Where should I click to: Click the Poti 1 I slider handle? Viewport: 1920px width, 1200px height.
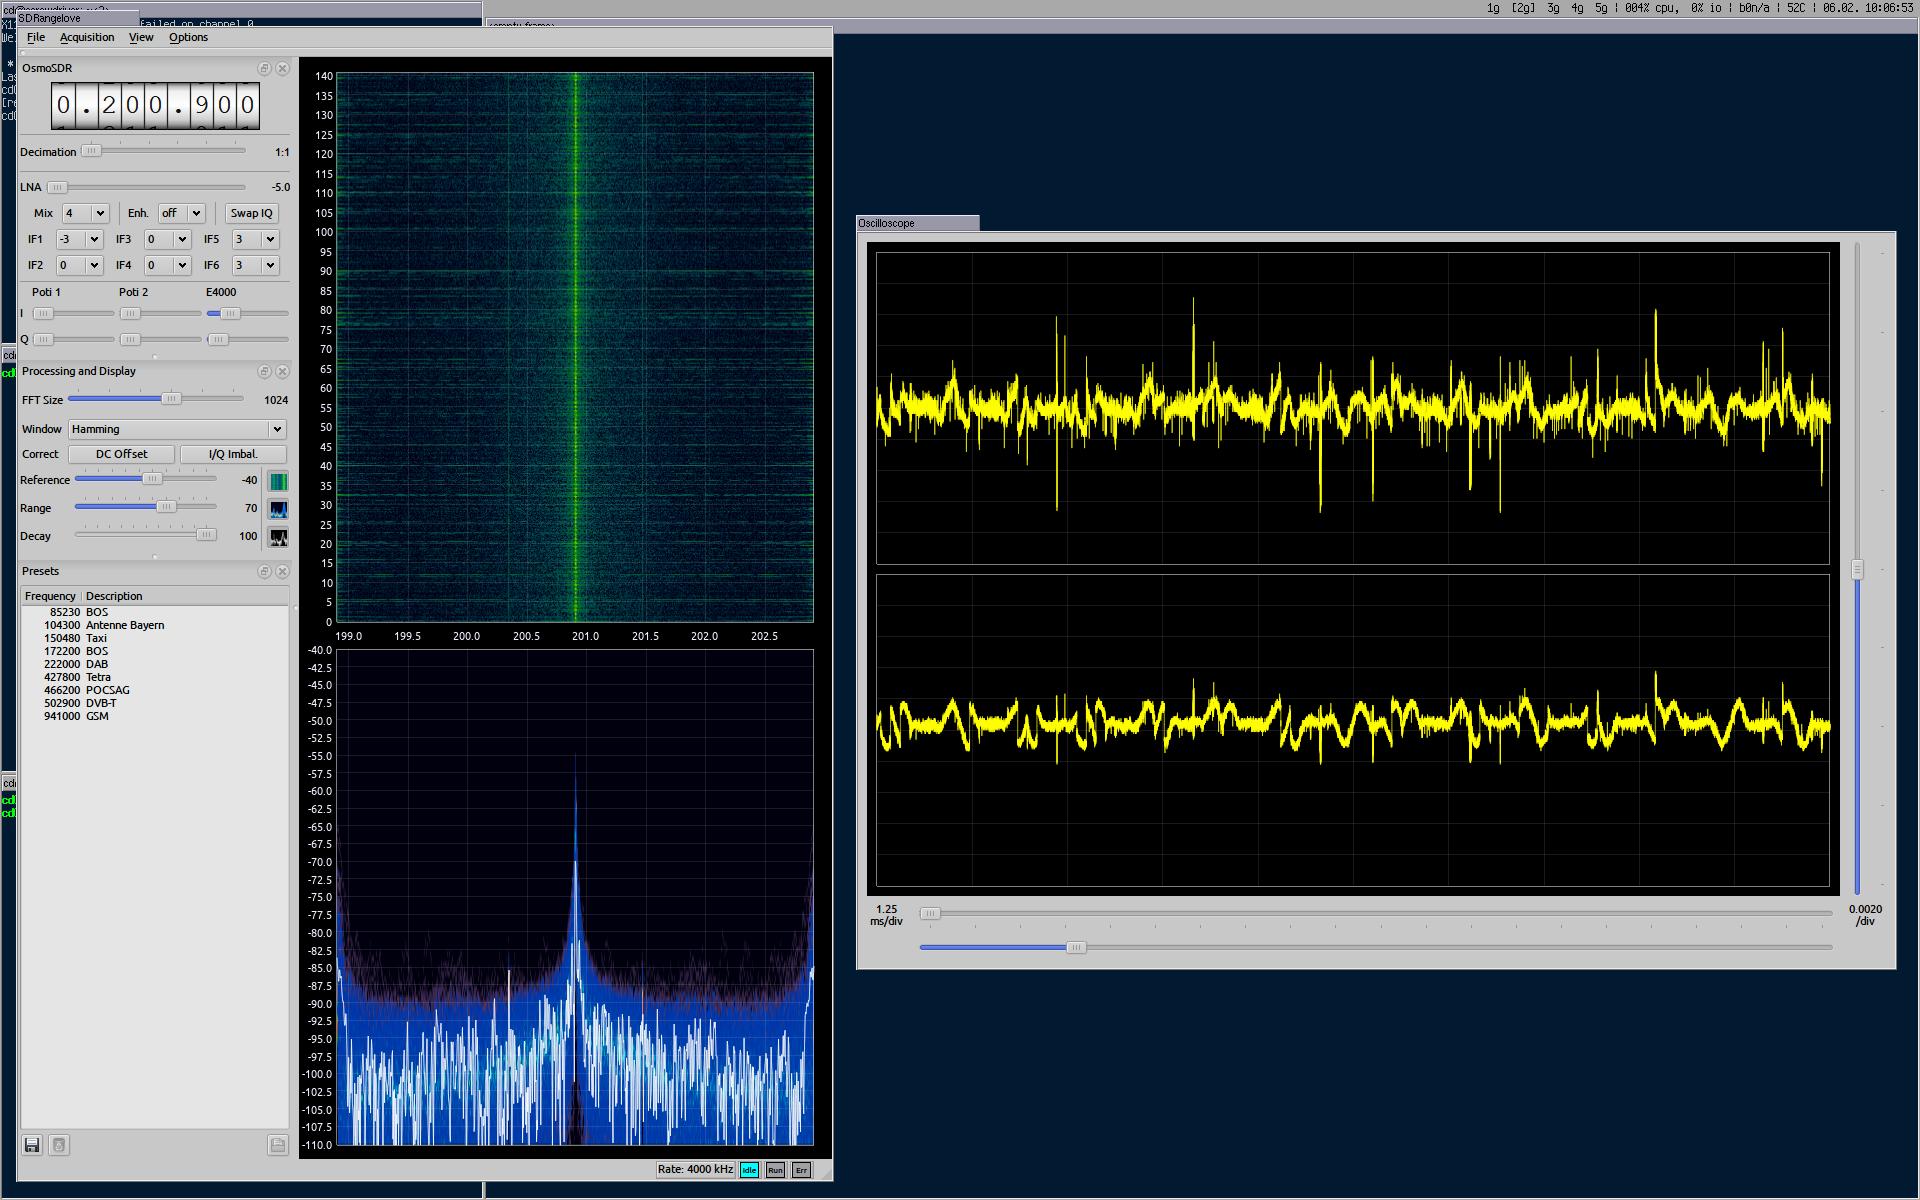tap(43, 313)
